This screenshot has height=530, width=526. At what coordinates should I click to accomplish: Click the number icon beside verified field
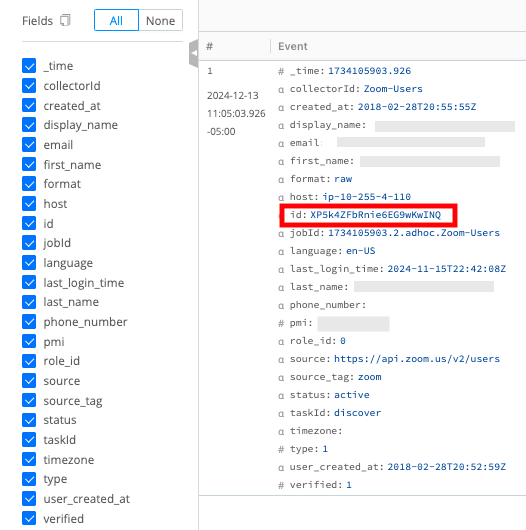click(x=281, y=486)
